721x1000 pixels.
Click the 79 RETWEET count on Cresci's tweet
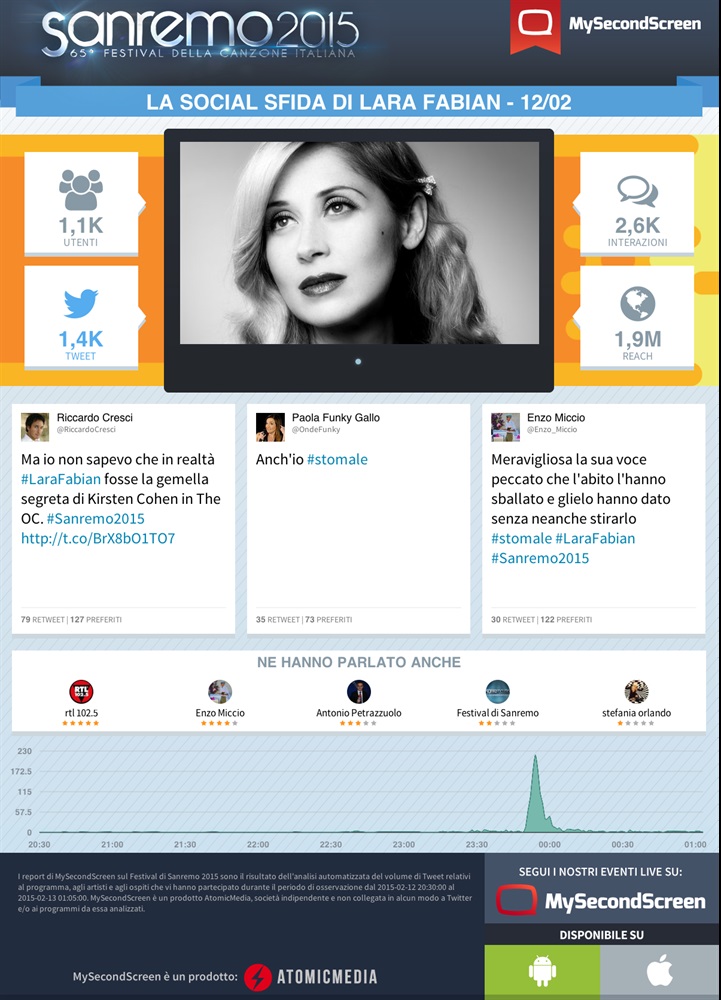pyautogui.click(x=43, y=619)
